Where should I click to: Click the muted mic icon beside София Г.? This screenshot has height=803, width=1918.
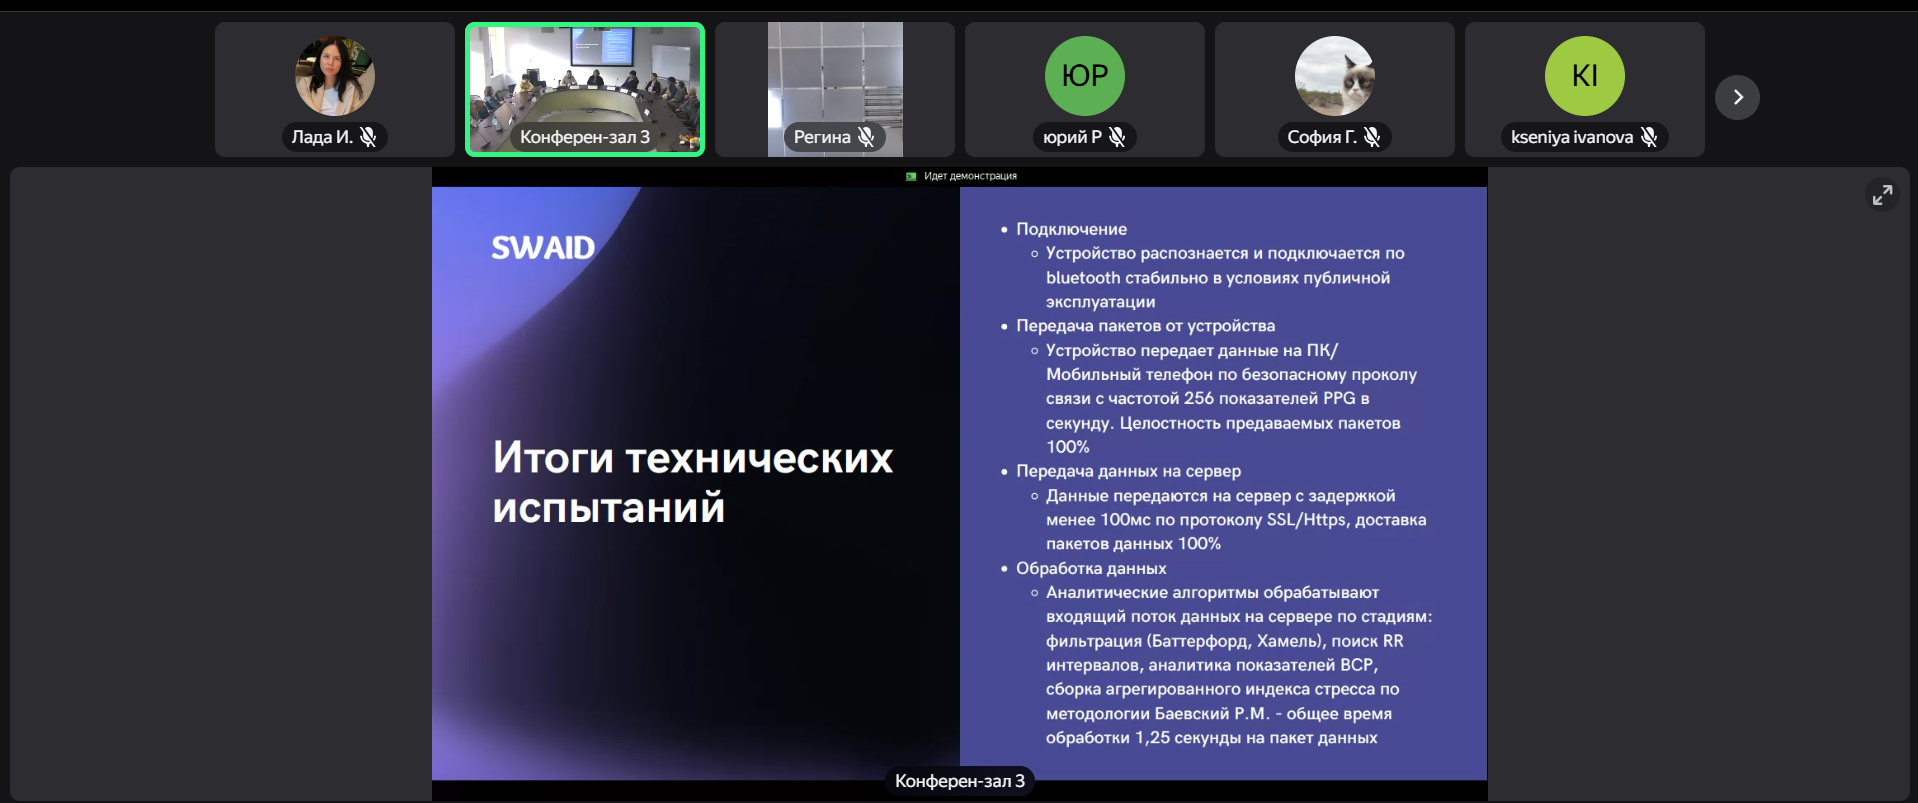point(1372,137)
